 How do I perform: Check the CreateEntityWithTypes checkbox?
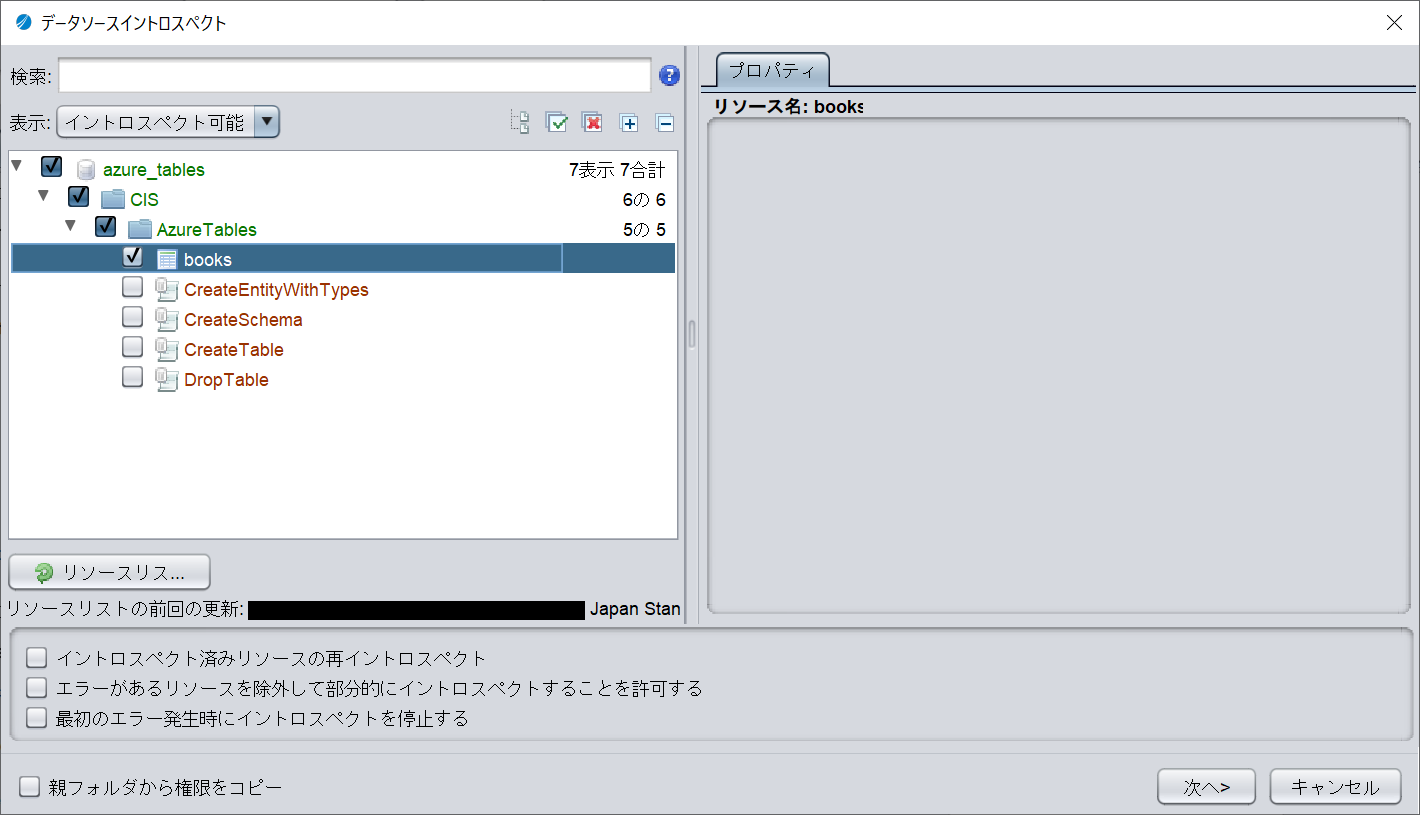(x=132, y=287)
